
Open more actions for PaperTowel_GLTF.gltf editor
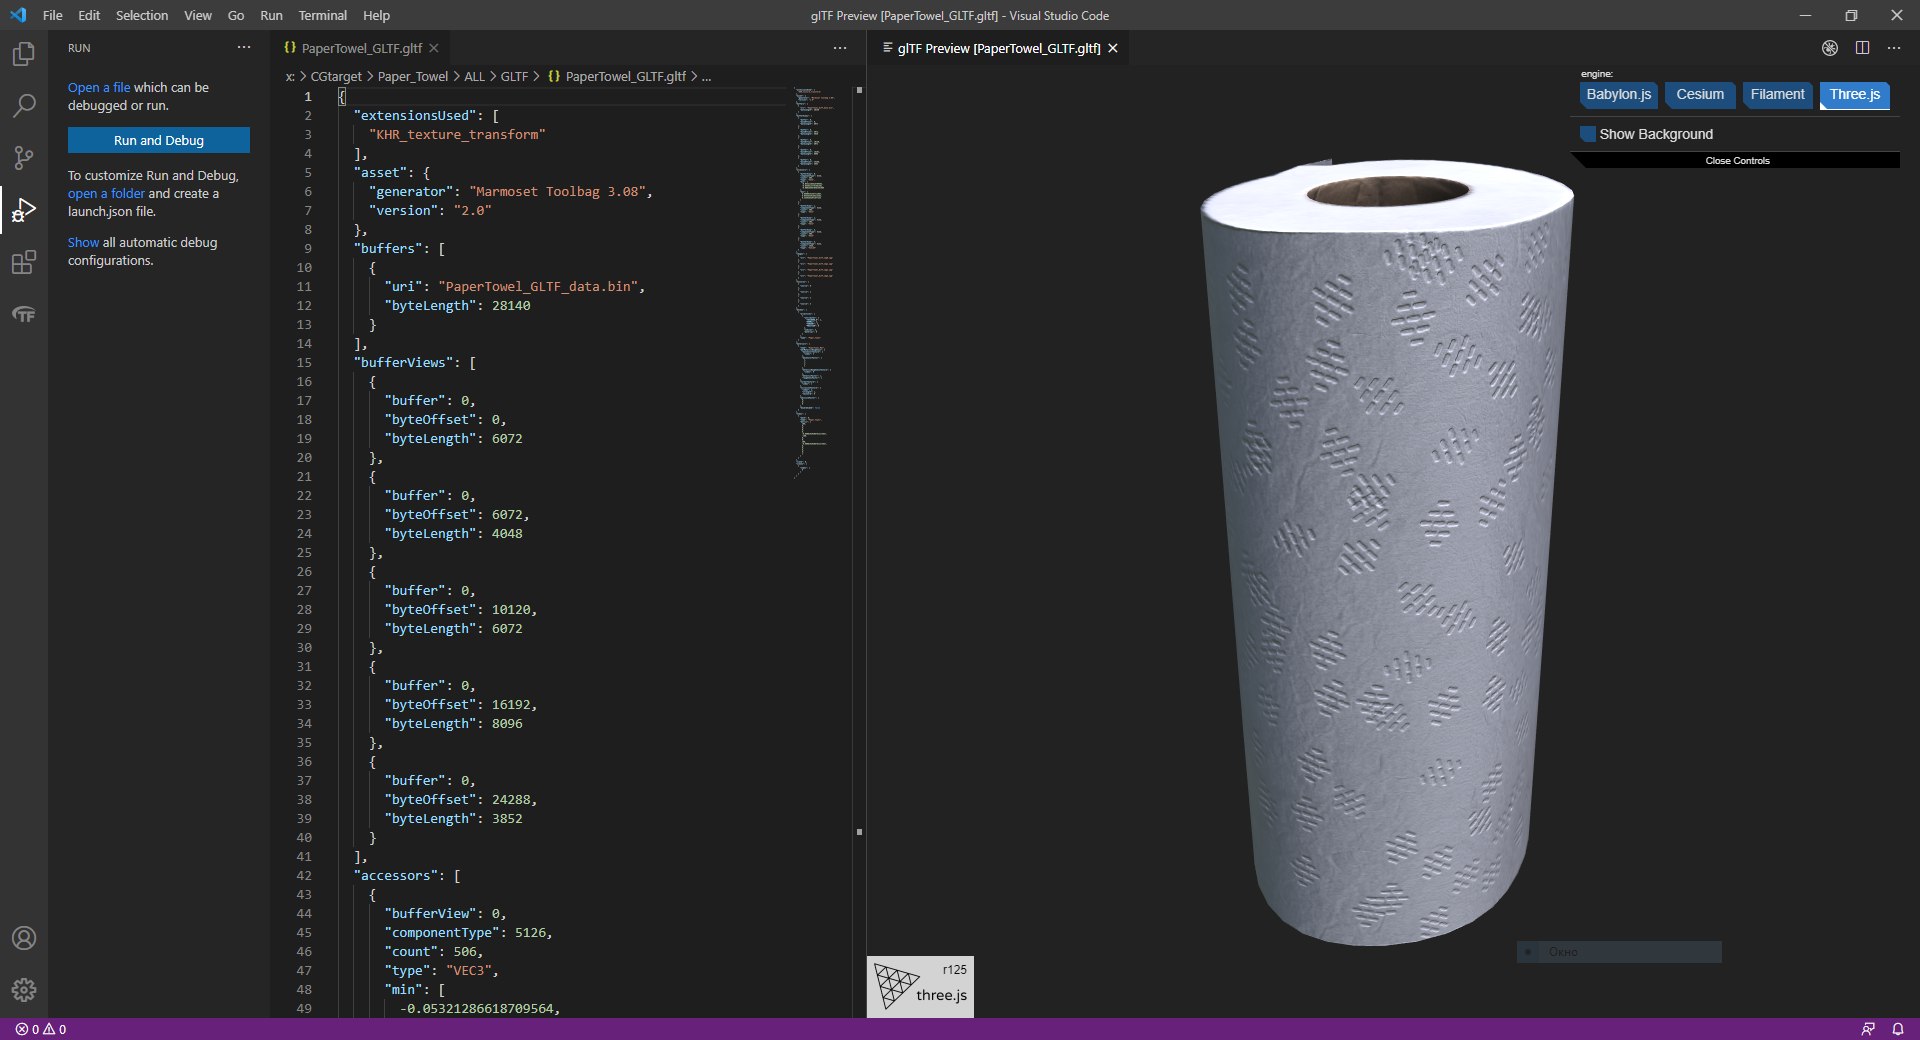tap(840, 48)
